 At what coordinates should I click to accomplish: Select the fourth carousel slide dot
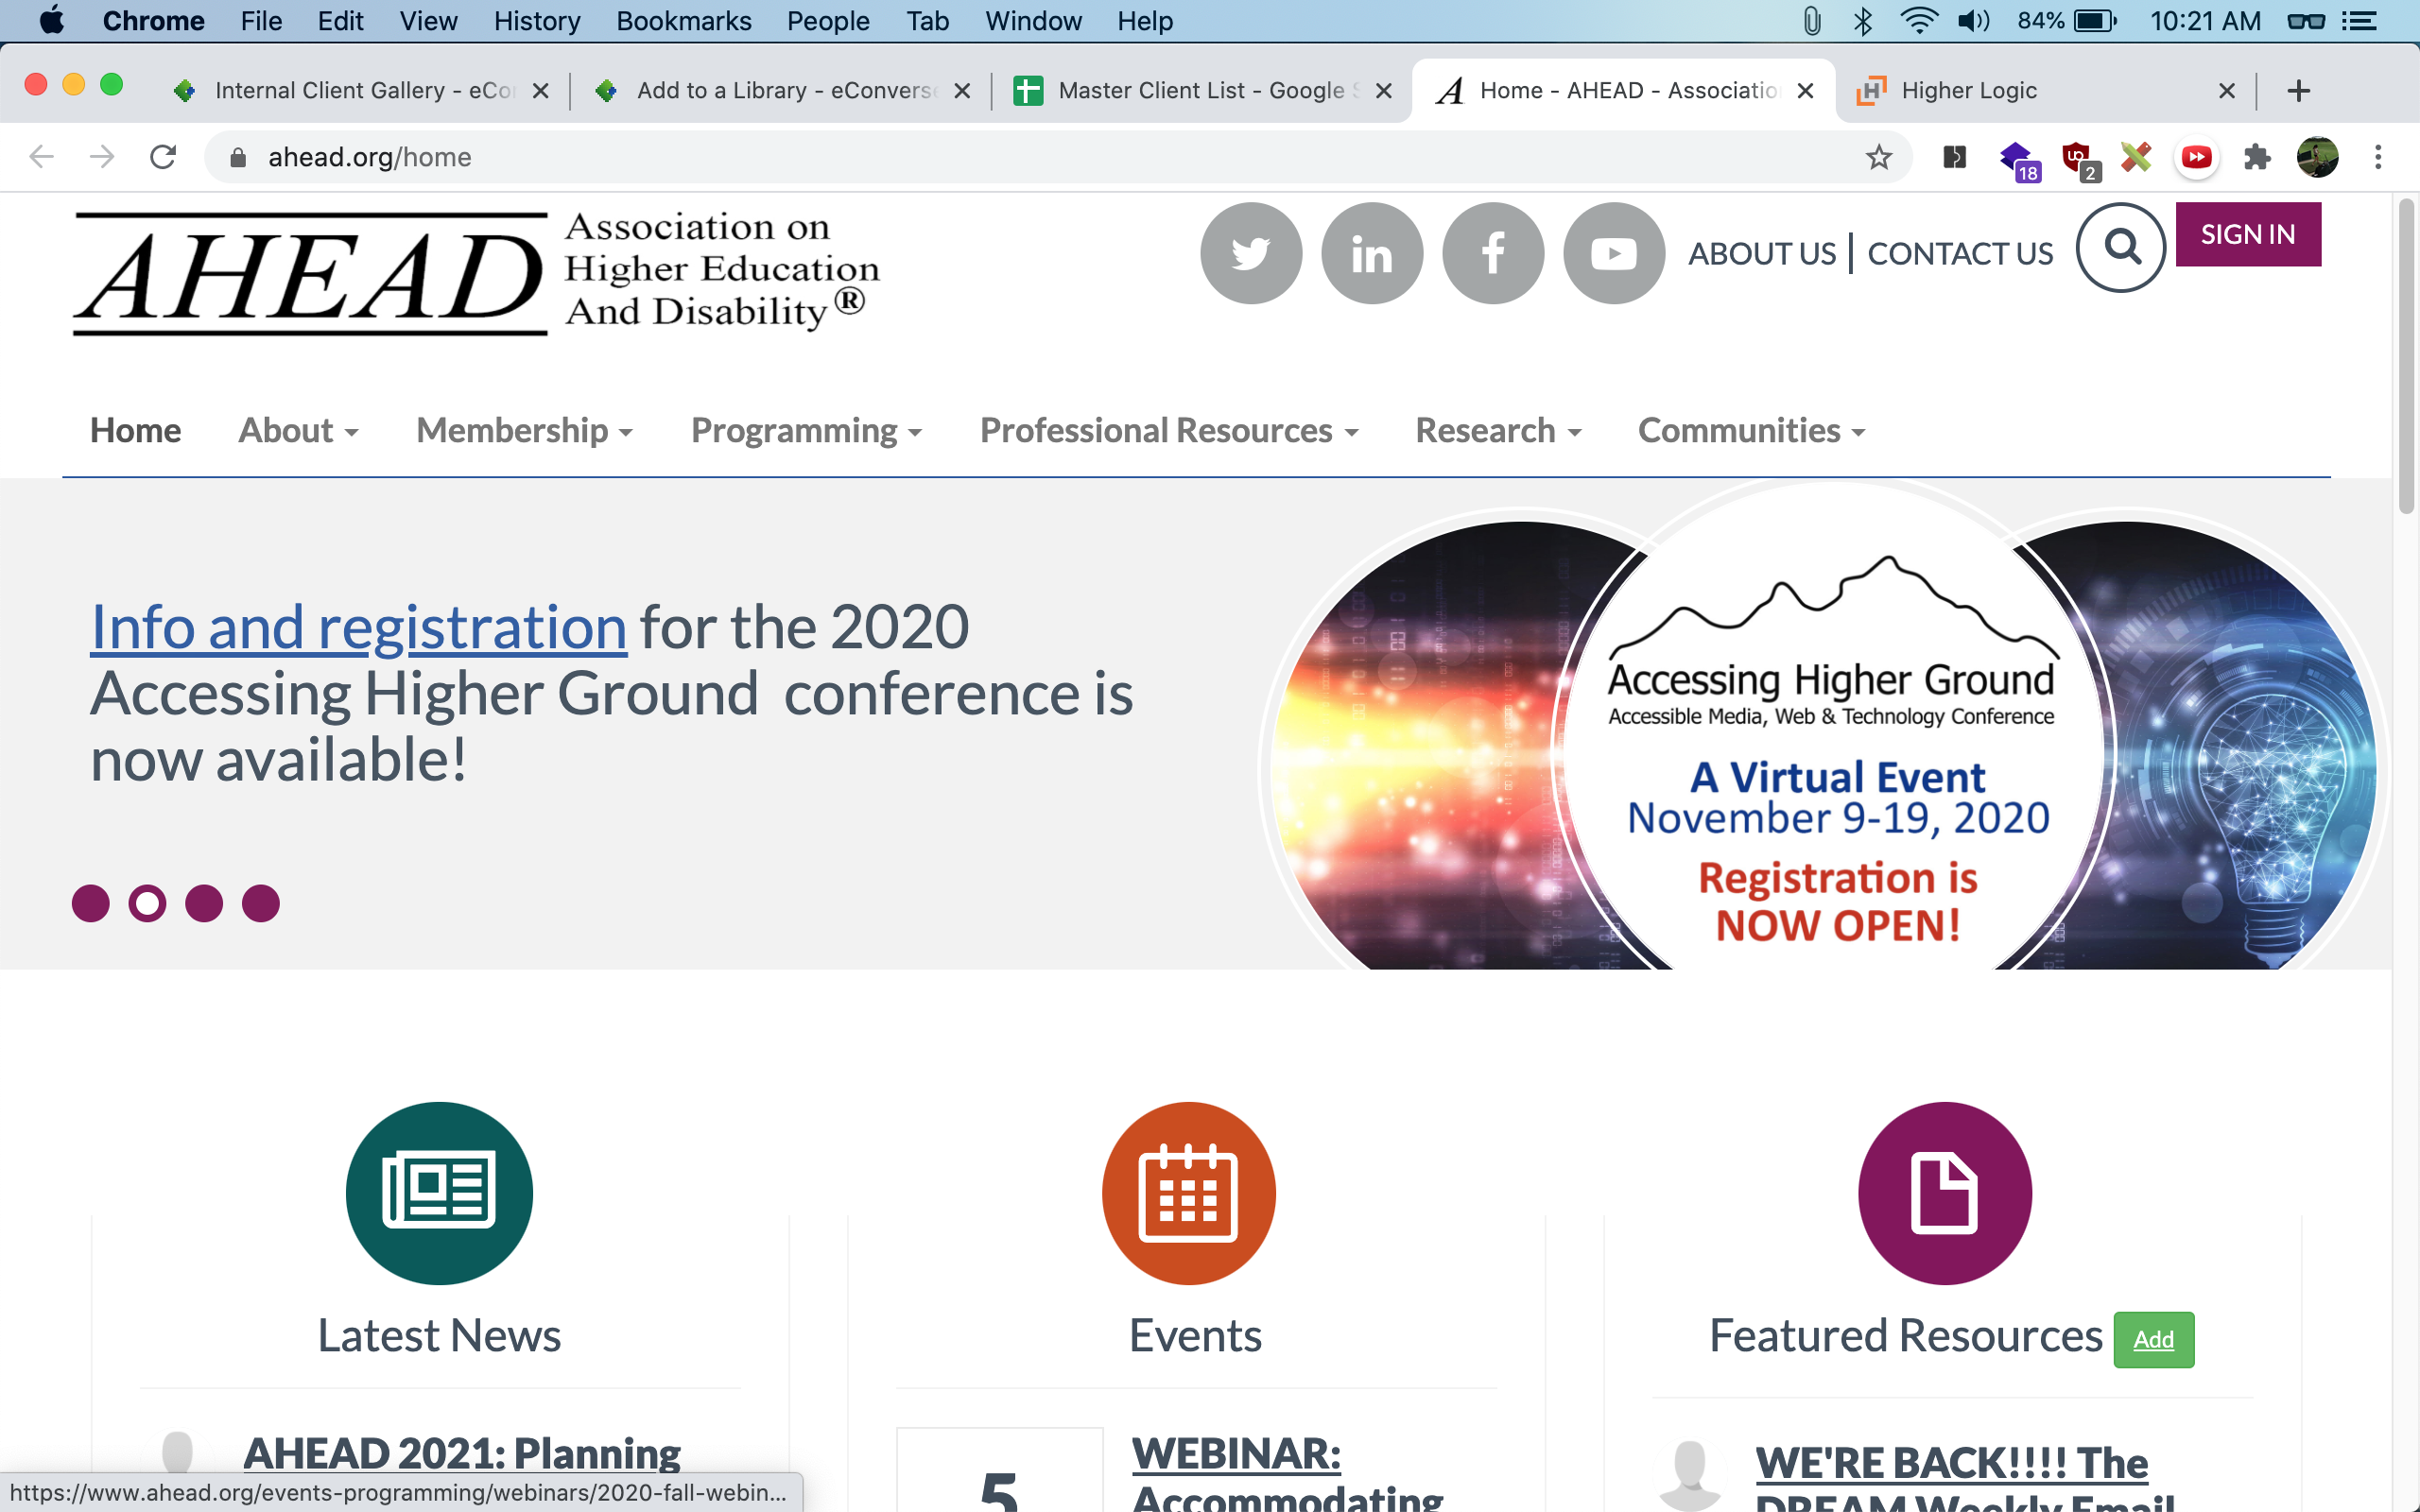[x=261, y=903]
